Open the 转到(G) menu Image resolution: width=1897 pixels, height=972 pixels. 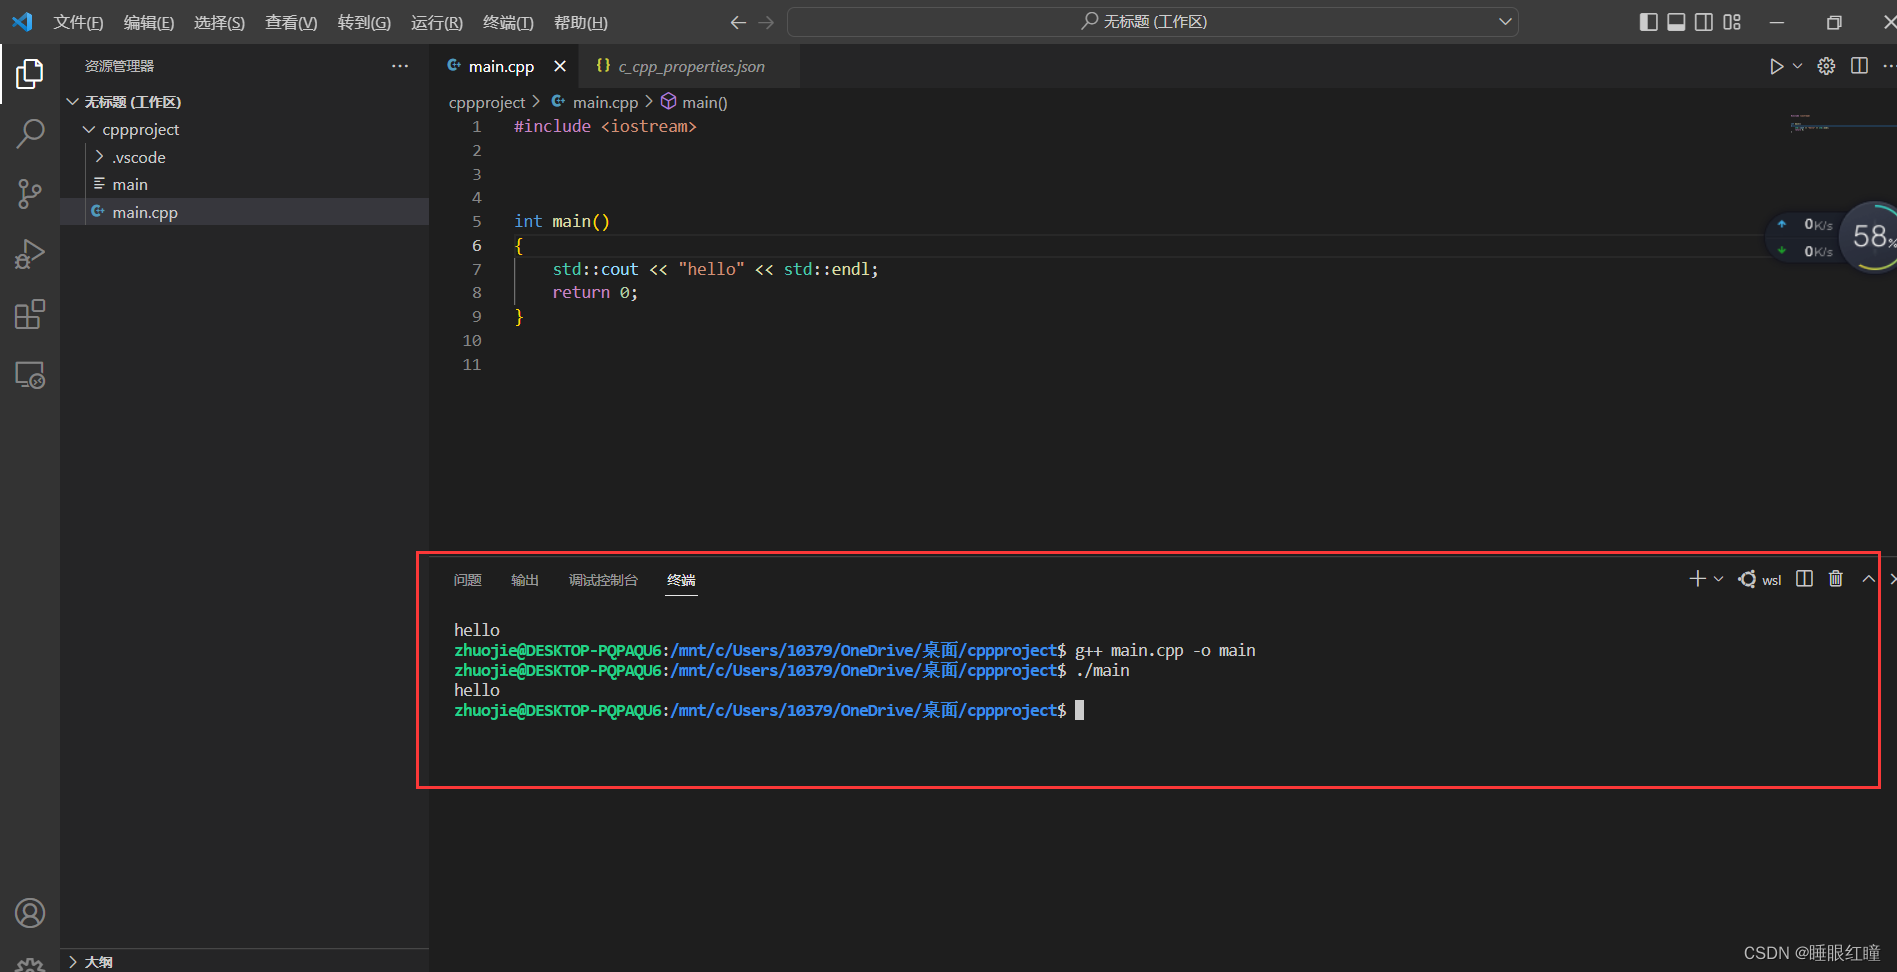click(364, 22)
